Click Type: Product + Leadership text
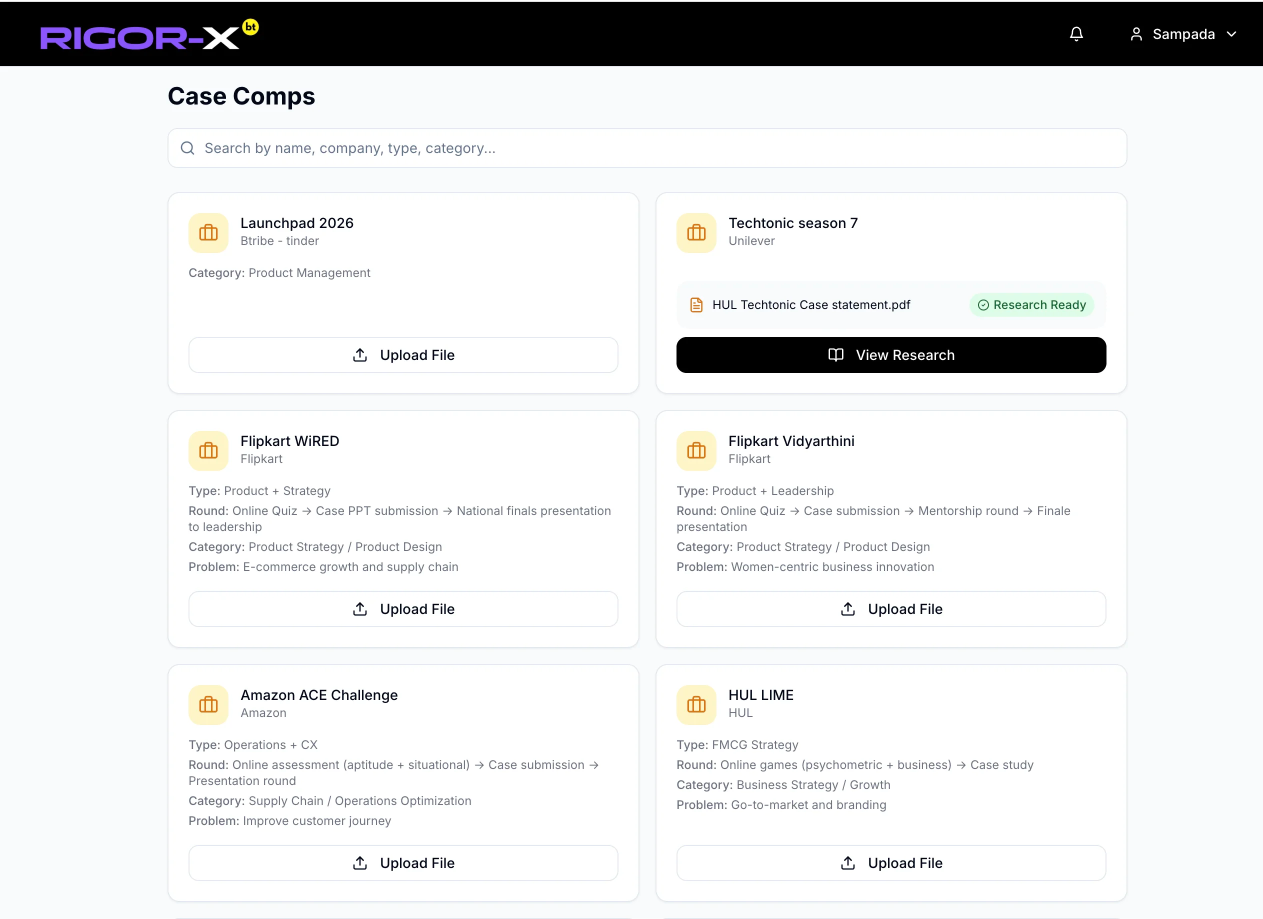The height and width of the screenshot is (919, 1263). pyautogui.click(x=755, y=491)
